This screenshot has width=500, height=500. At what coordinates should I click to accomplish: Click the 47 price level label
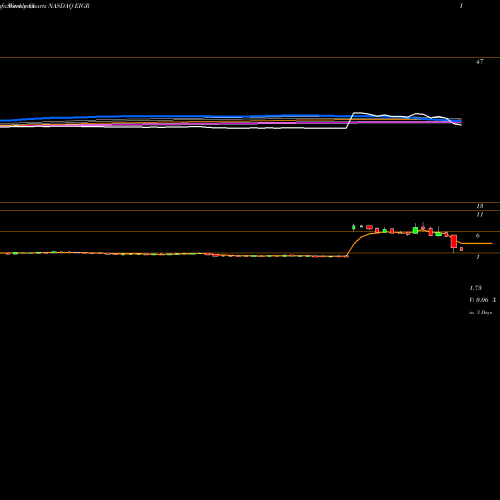pos(479,62)
